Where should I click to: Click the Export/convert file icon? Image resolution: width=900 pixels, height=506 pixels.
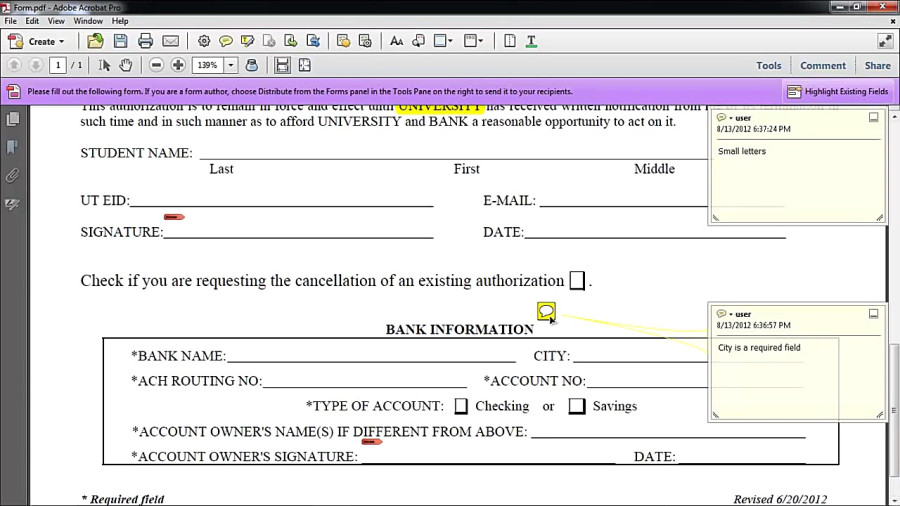(313, 41)
